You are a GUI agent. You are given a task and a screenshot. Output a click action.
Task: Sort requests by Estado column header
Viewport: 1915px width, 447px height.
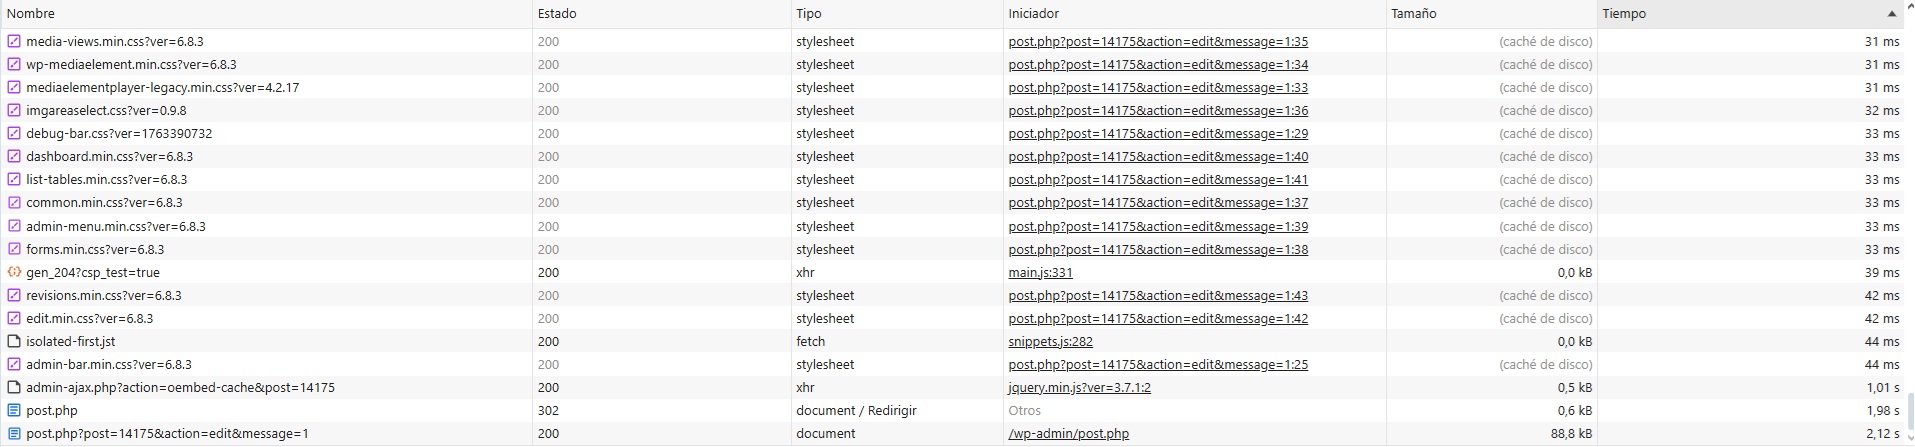pyautogui.click(x=557, y=14)
